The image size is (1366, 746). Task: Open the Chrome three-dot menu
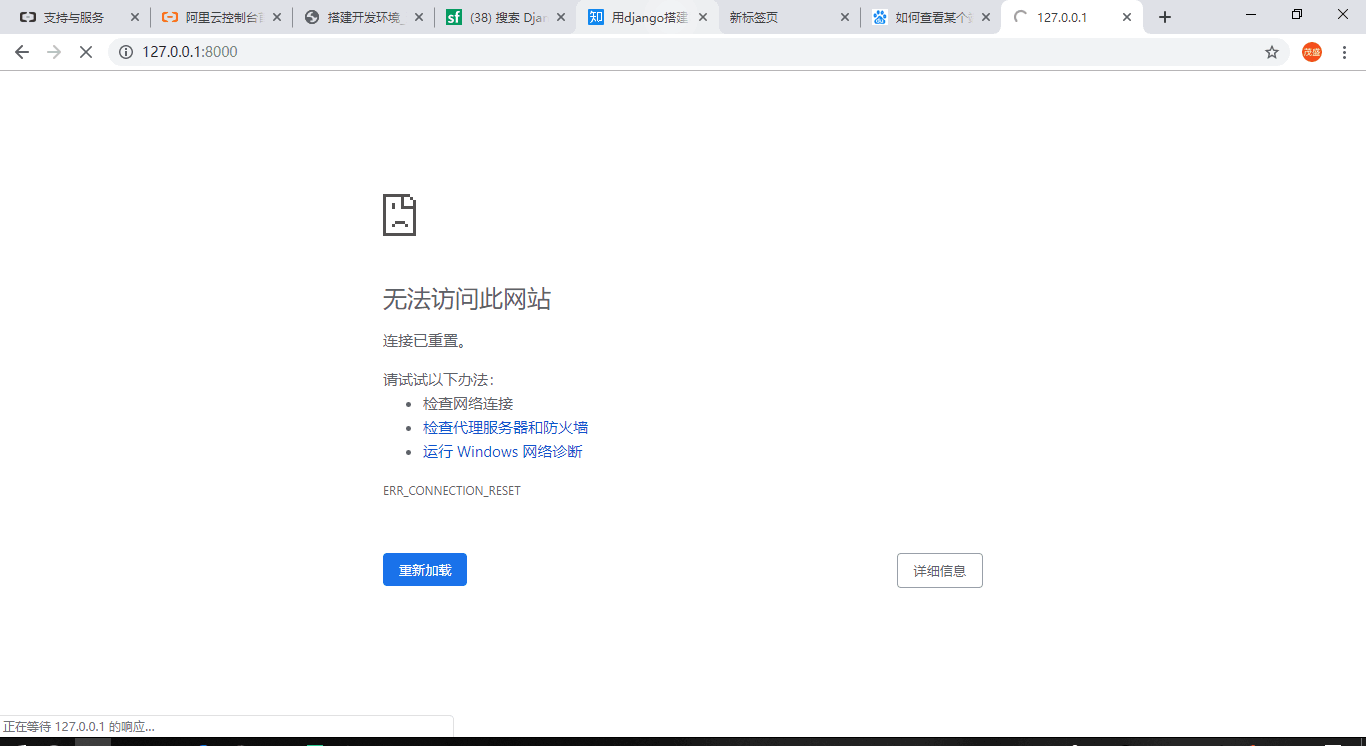[x=1344, y=51]
